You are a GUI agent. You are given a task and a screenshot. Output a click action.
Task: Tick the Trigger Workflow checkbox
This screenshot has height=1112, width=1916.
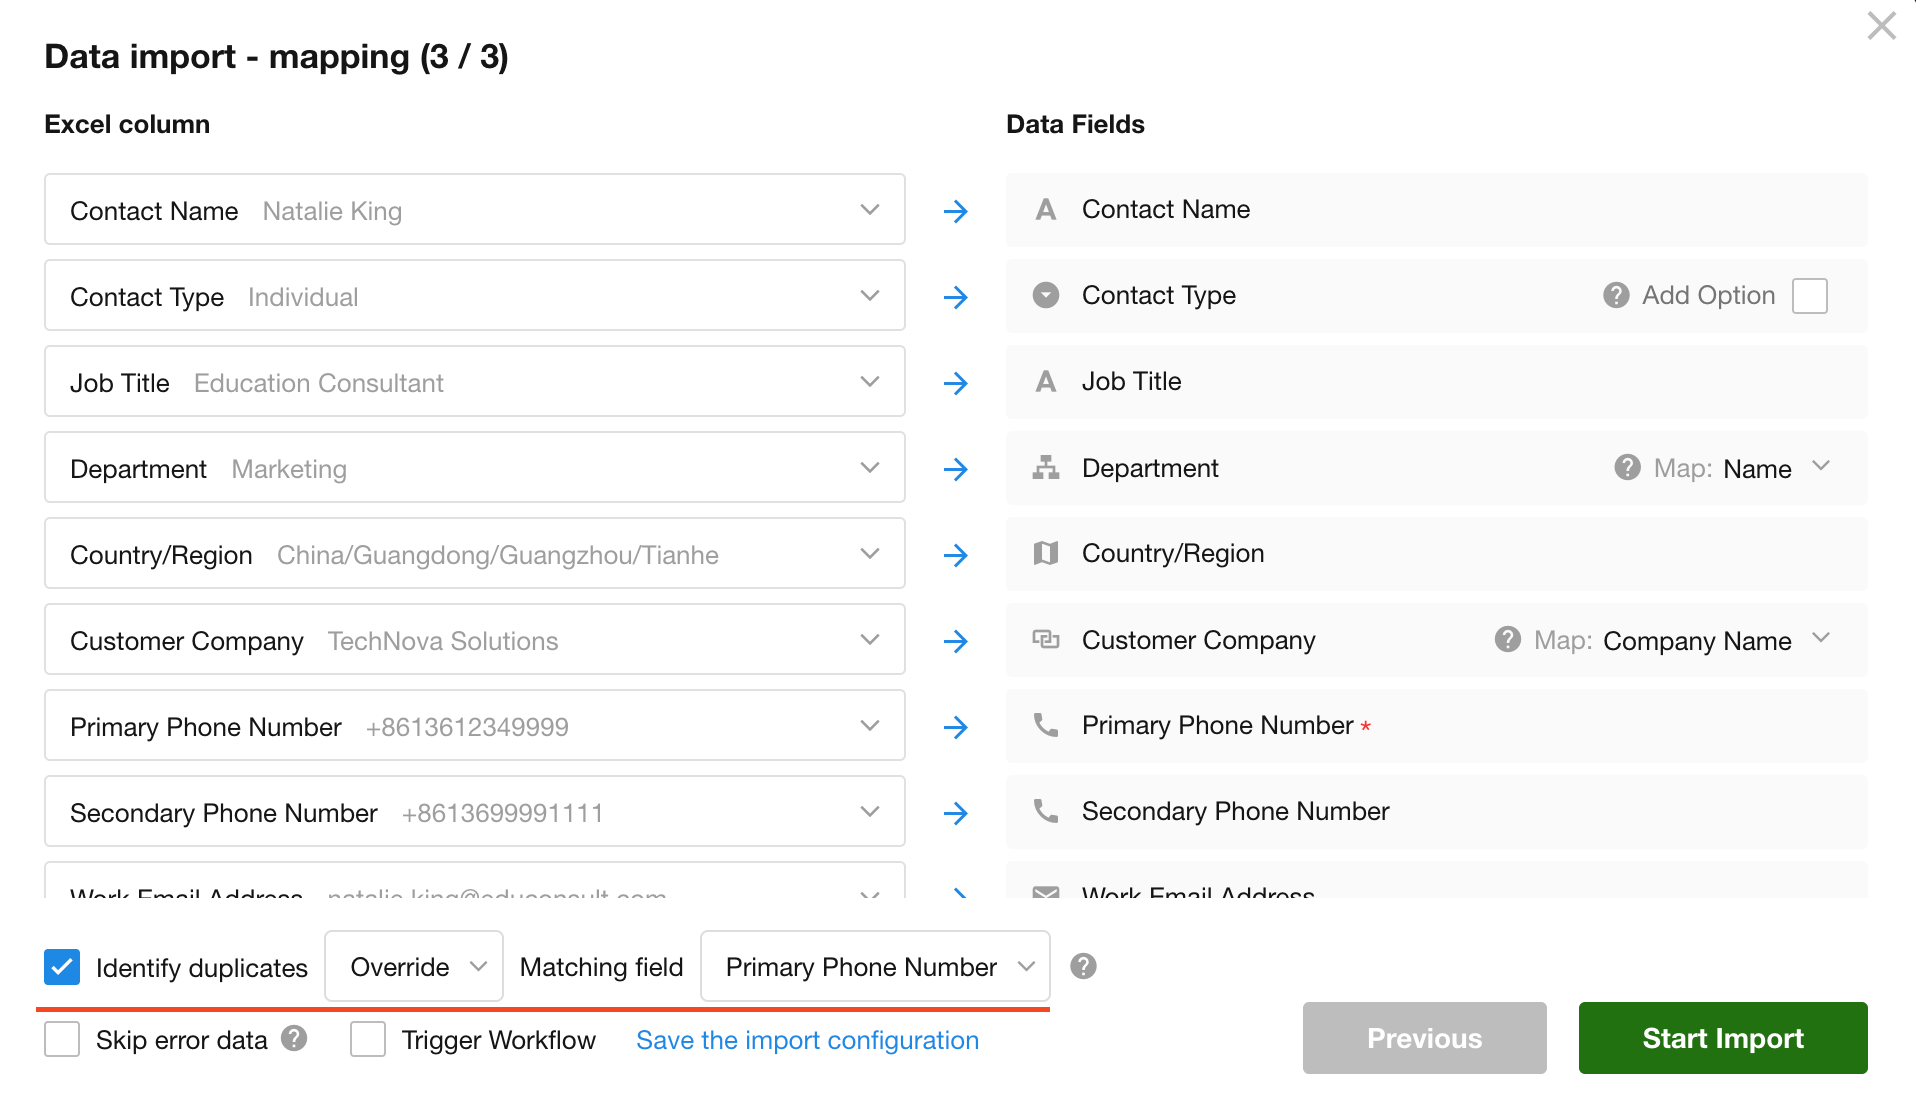click(x=368, y=1039)
